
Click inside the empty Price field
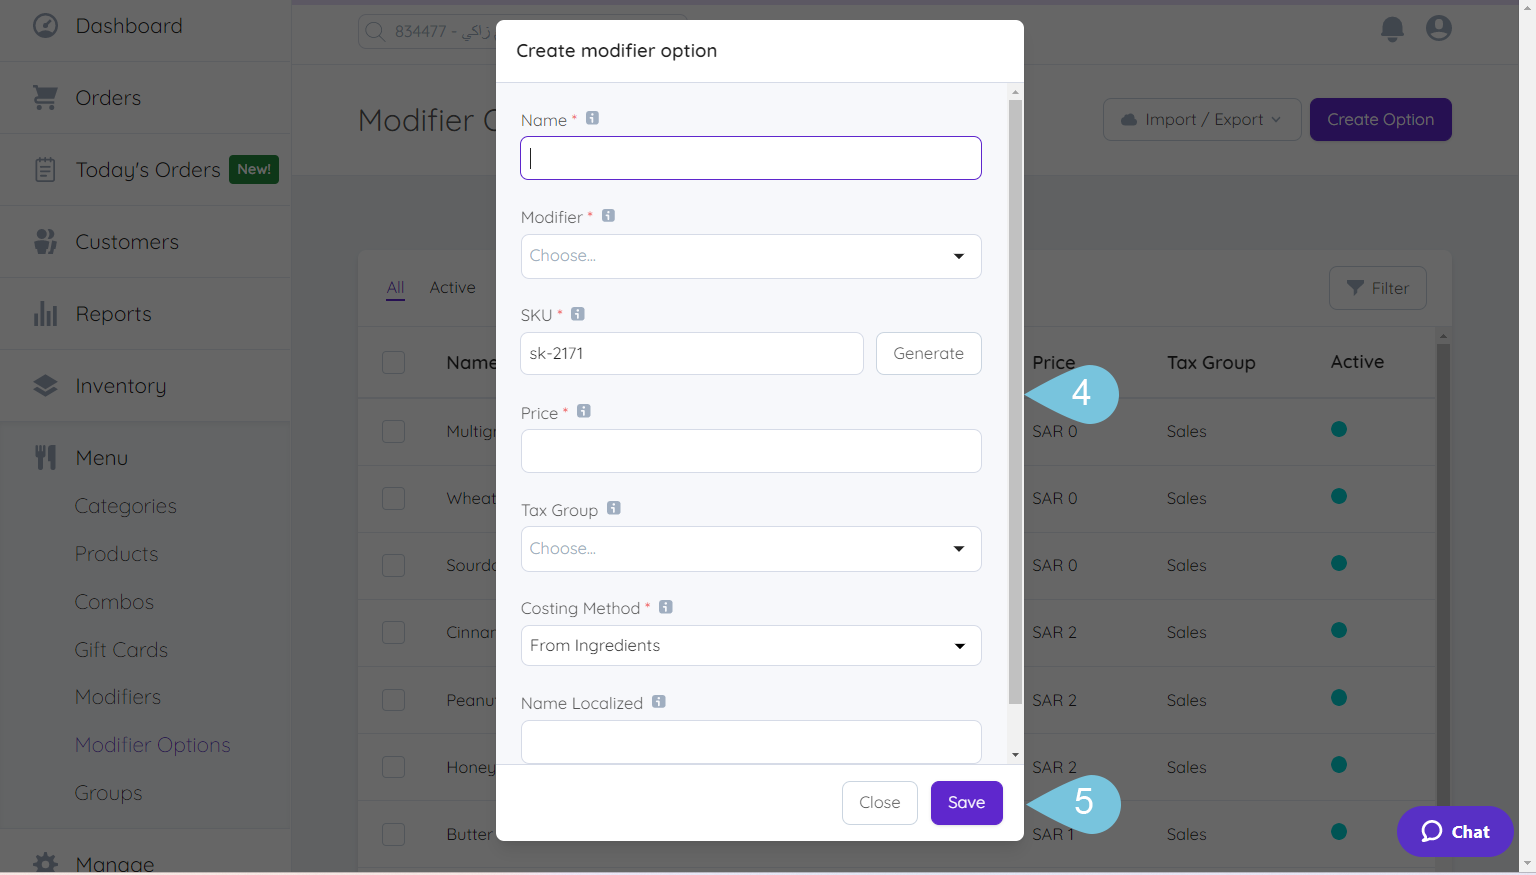(750, 451)
